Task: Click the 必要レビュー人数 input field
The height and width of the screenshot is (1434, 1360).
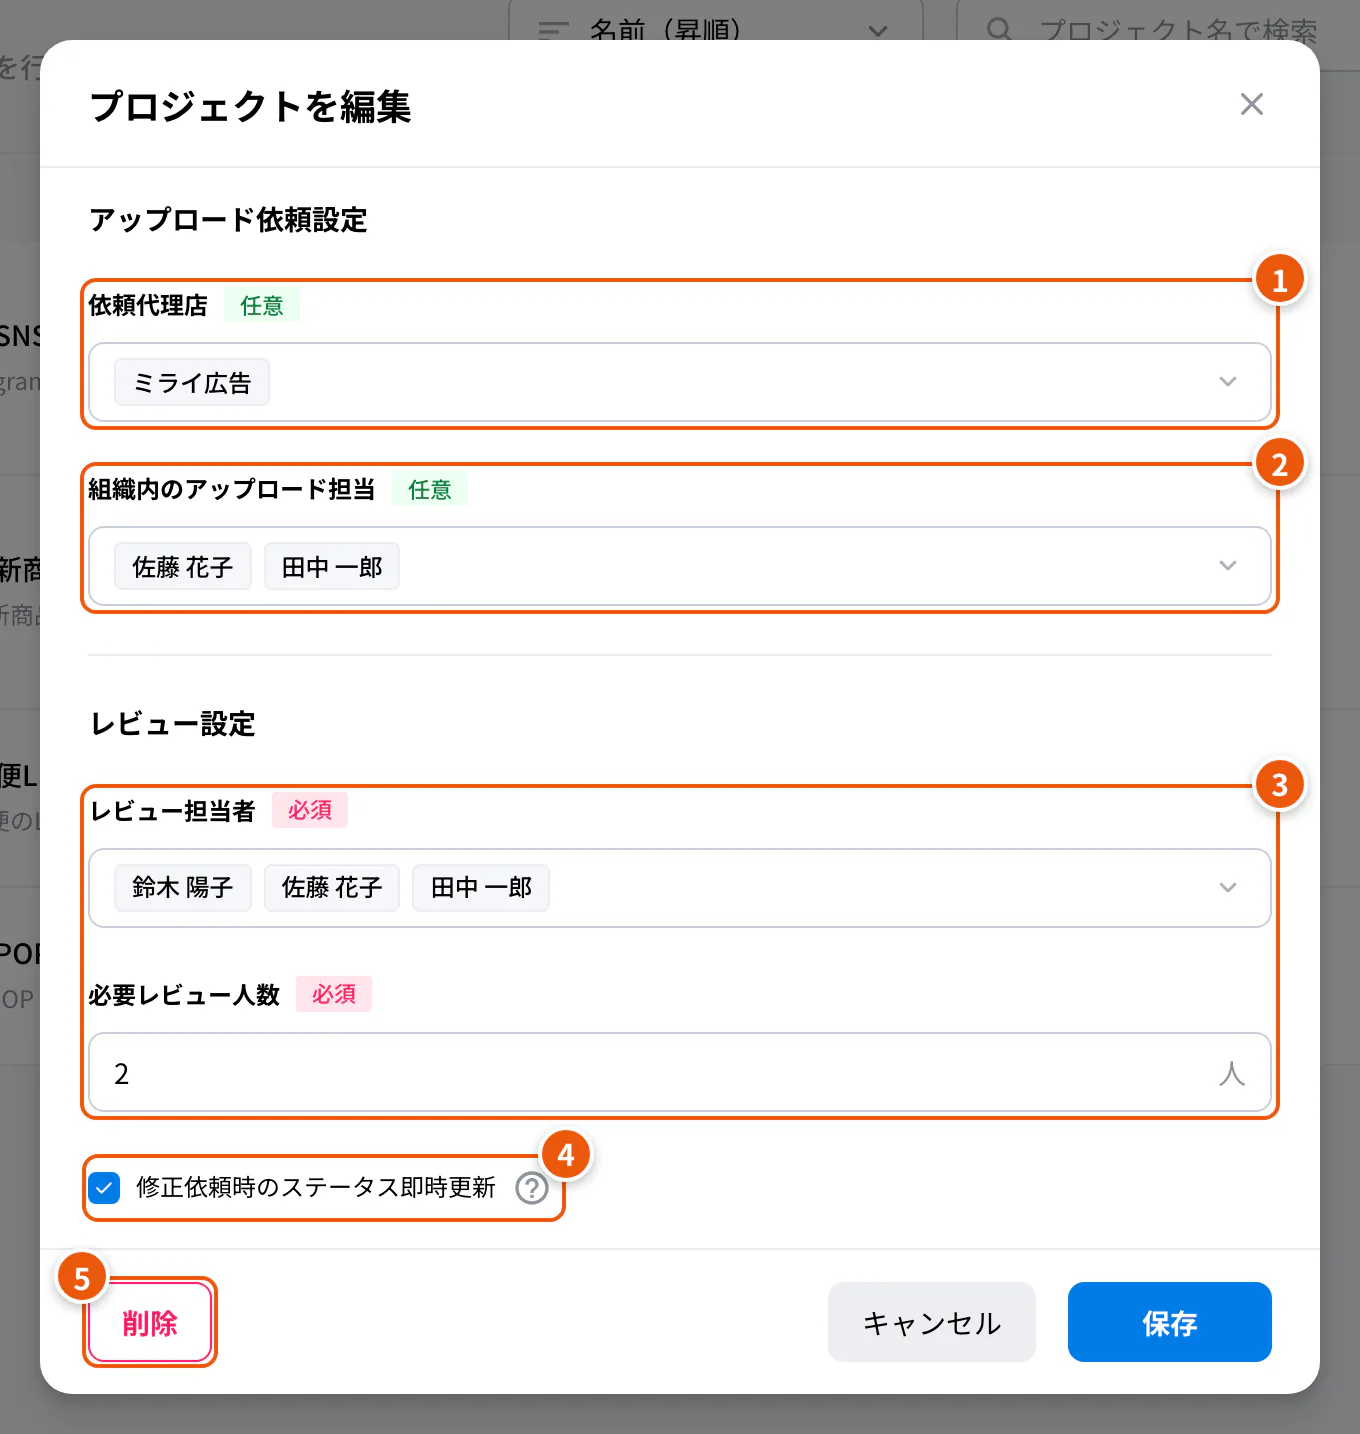Action: click(680, 1073)
